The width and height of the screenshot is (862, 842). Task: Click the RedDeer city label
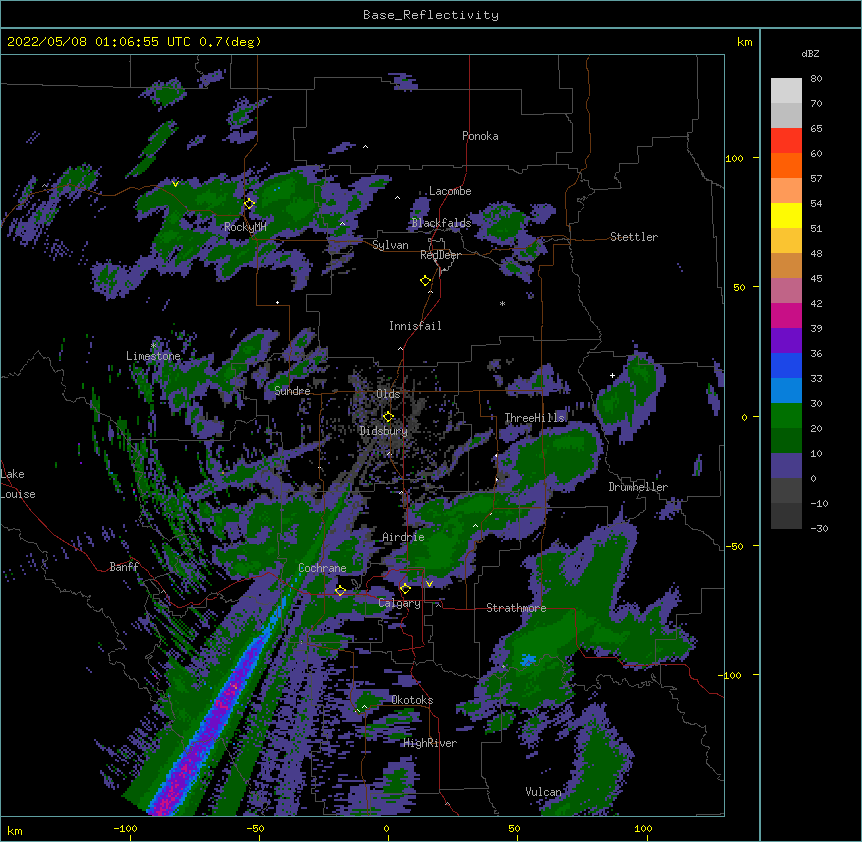coord(440,255)
